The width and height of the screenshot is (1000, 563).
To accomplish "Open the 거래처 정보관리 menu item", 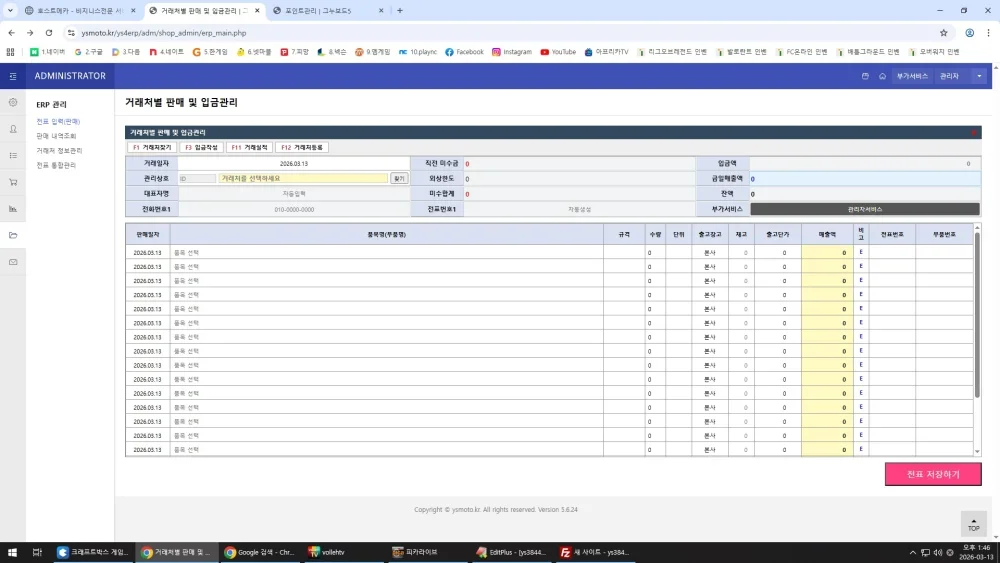I will coord(59,150).
